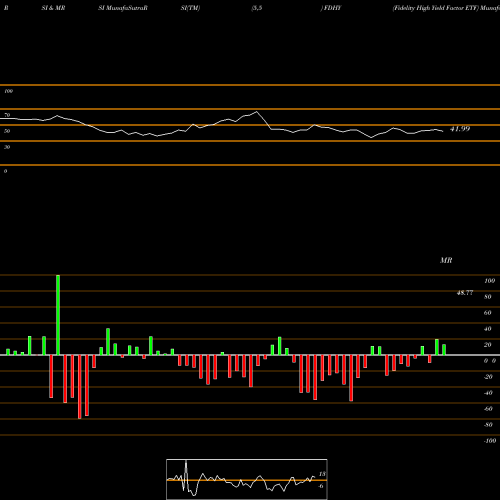500x500 pixels.
Task: Click the RSI line peak near 70
Action: pos(256,112)
